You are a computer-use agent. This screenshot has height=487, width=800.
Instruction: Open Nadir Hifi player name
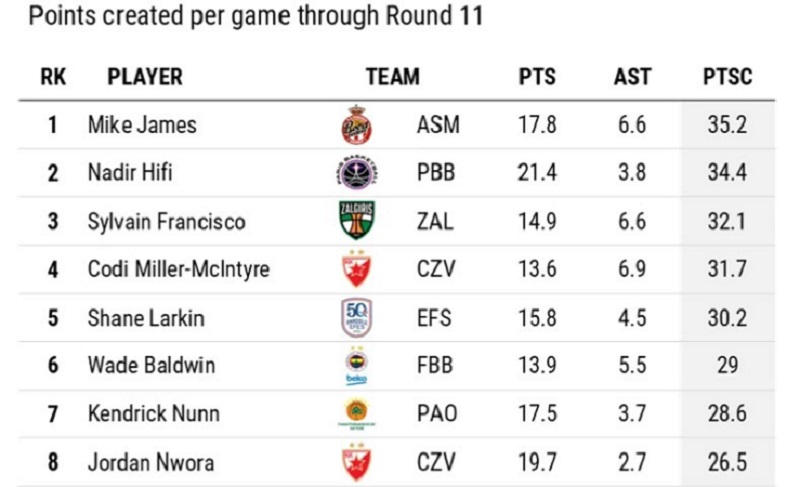tap(130, 173)
